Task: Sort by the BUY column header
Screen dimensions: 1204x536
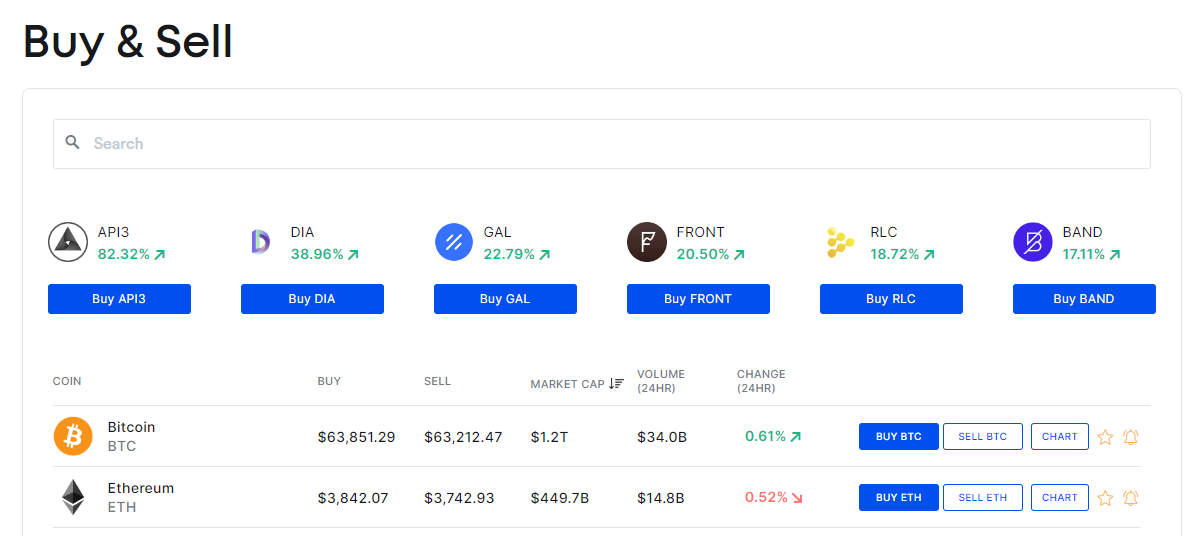Action: pos(329,381)
